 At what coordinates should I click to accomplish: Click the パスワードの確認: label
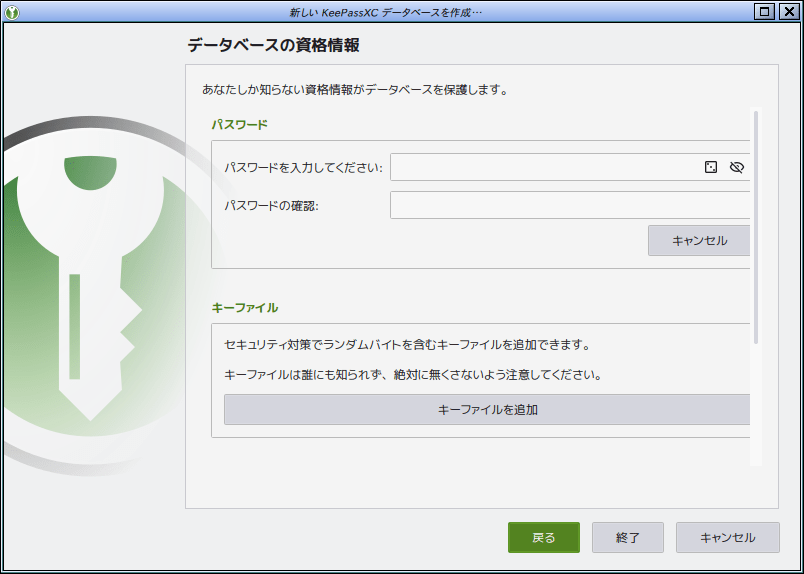(x=272, y=206)
